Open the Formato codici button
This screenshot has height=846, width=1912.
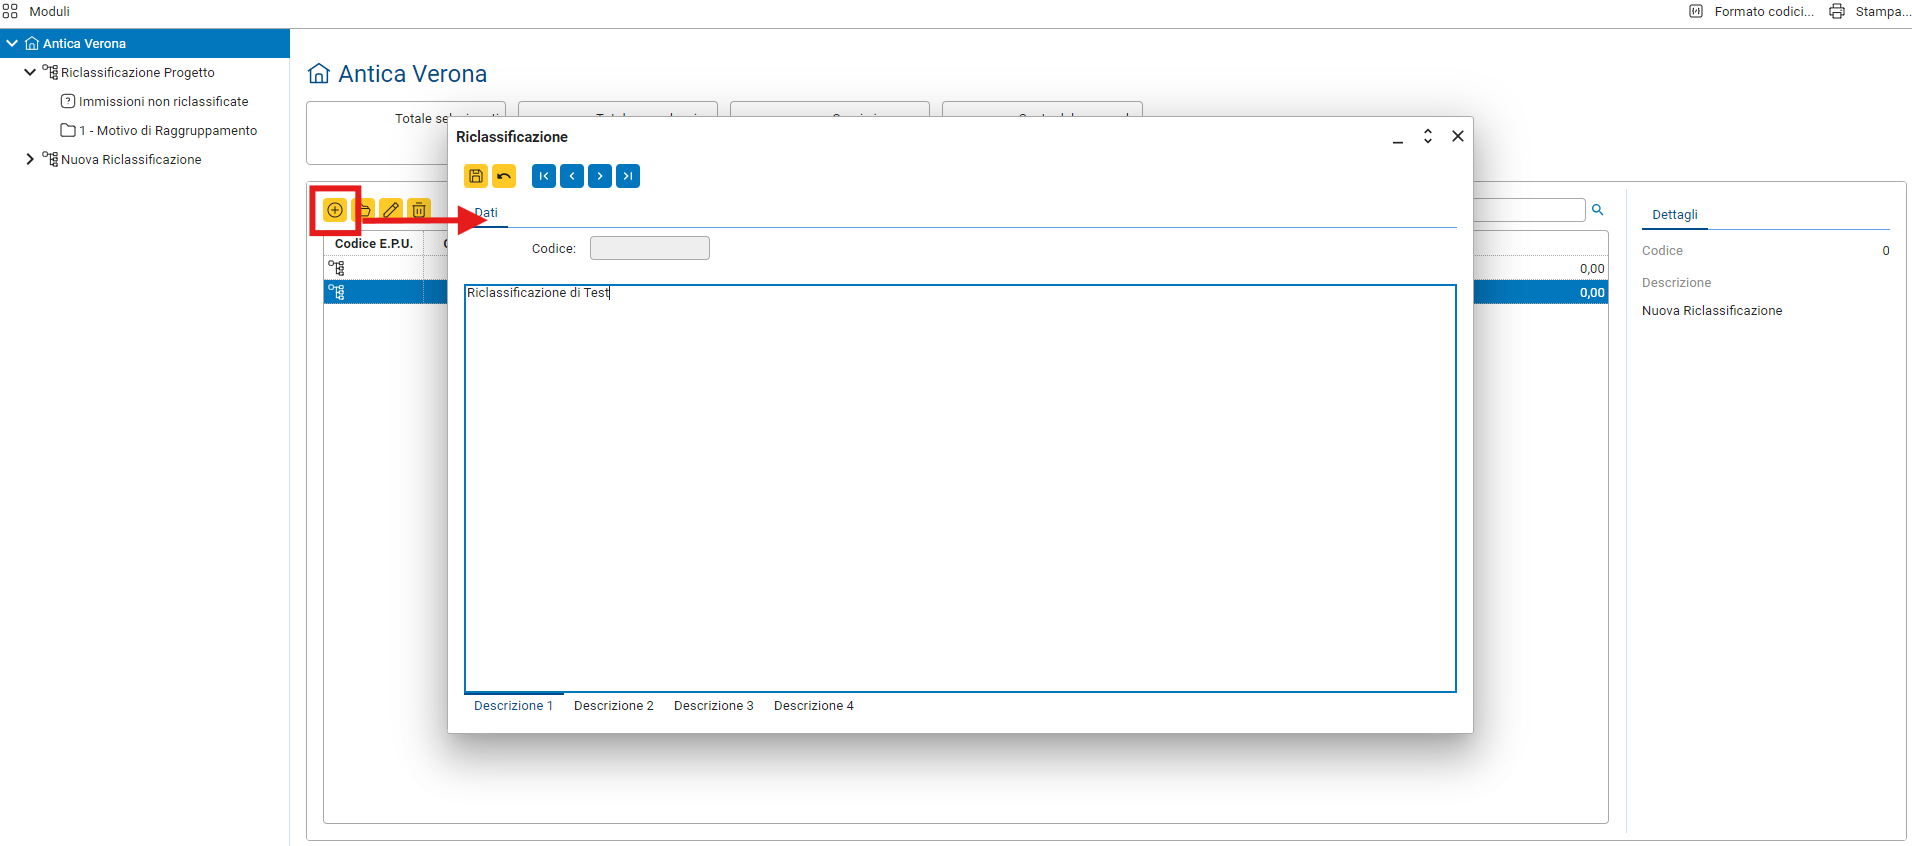click(1752, 12)
